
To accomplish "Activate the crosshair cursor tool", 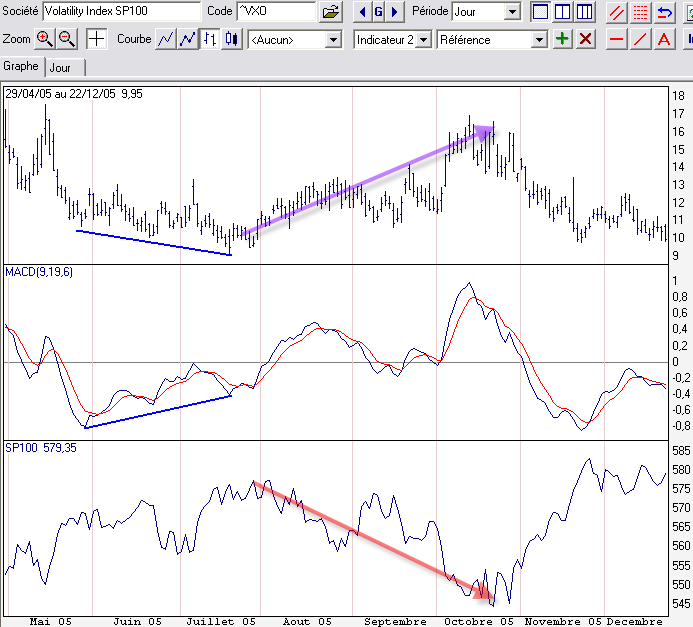I will point(96,39).
